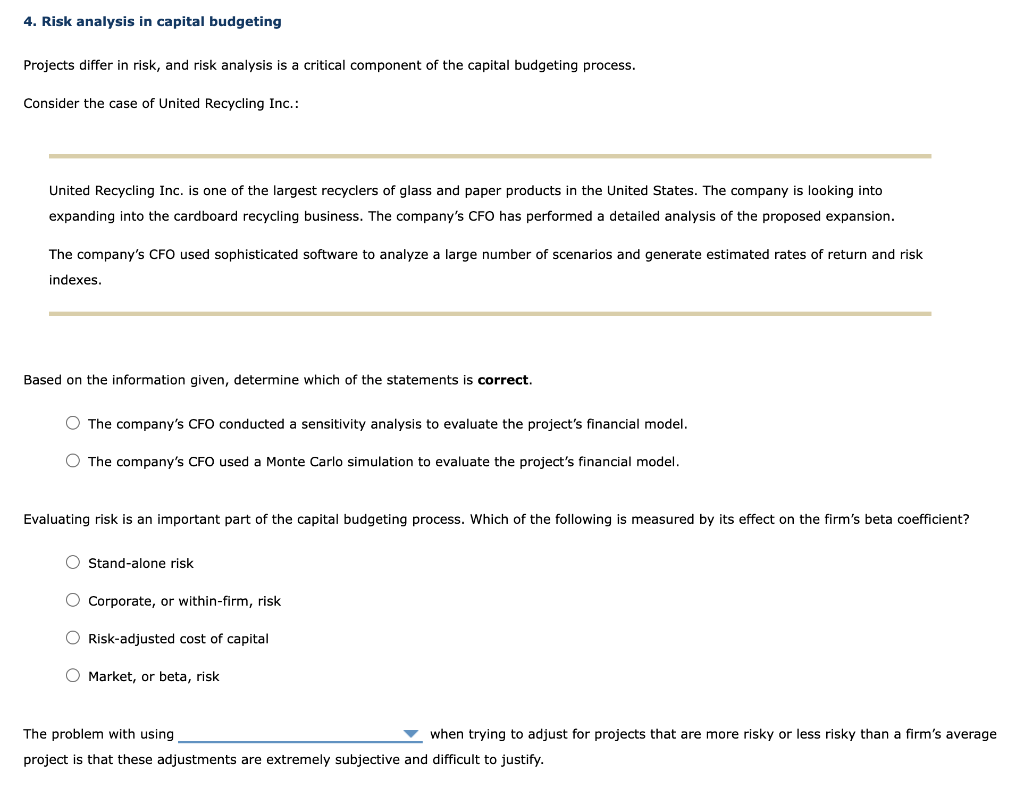Image resolution: width=1024 pixels, height=788 pixels.
Task: Click the sensitivity analysis statement text
Action: click(x=387, y=423)
